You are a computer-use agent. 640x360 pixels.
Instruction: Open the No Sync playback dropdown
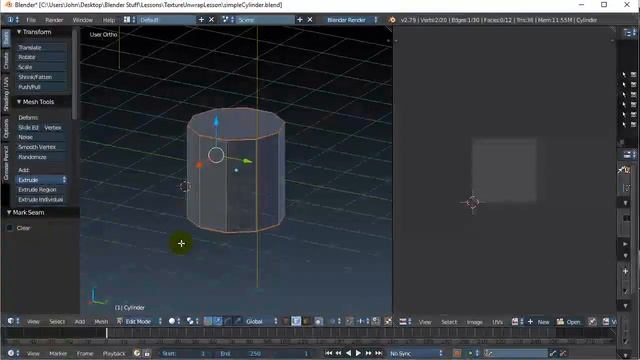point(416,353)
